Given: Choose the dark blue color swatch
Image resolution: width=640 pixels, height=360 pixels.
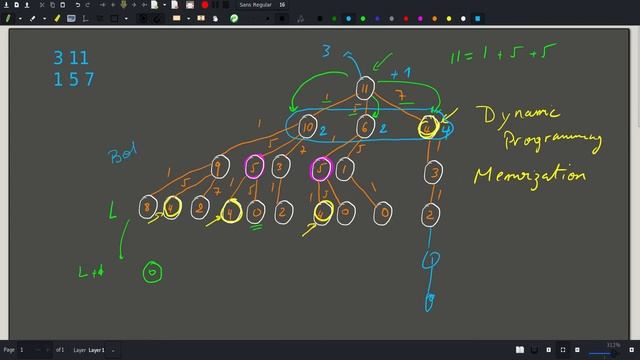Looking at the screenshot, I should 377,19.
